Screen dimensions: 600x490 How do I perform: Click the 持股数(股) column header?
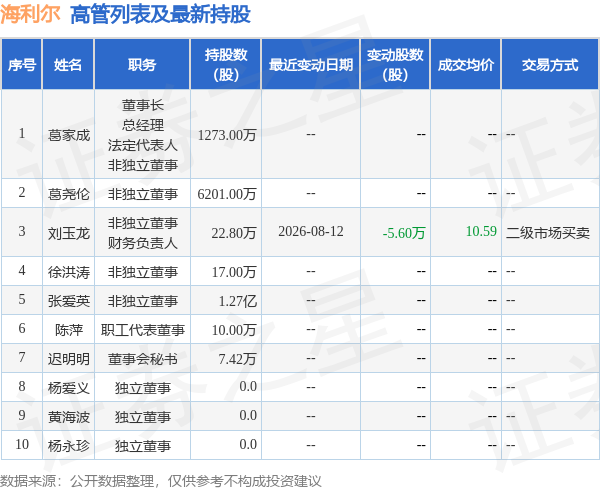click(226, 64)
